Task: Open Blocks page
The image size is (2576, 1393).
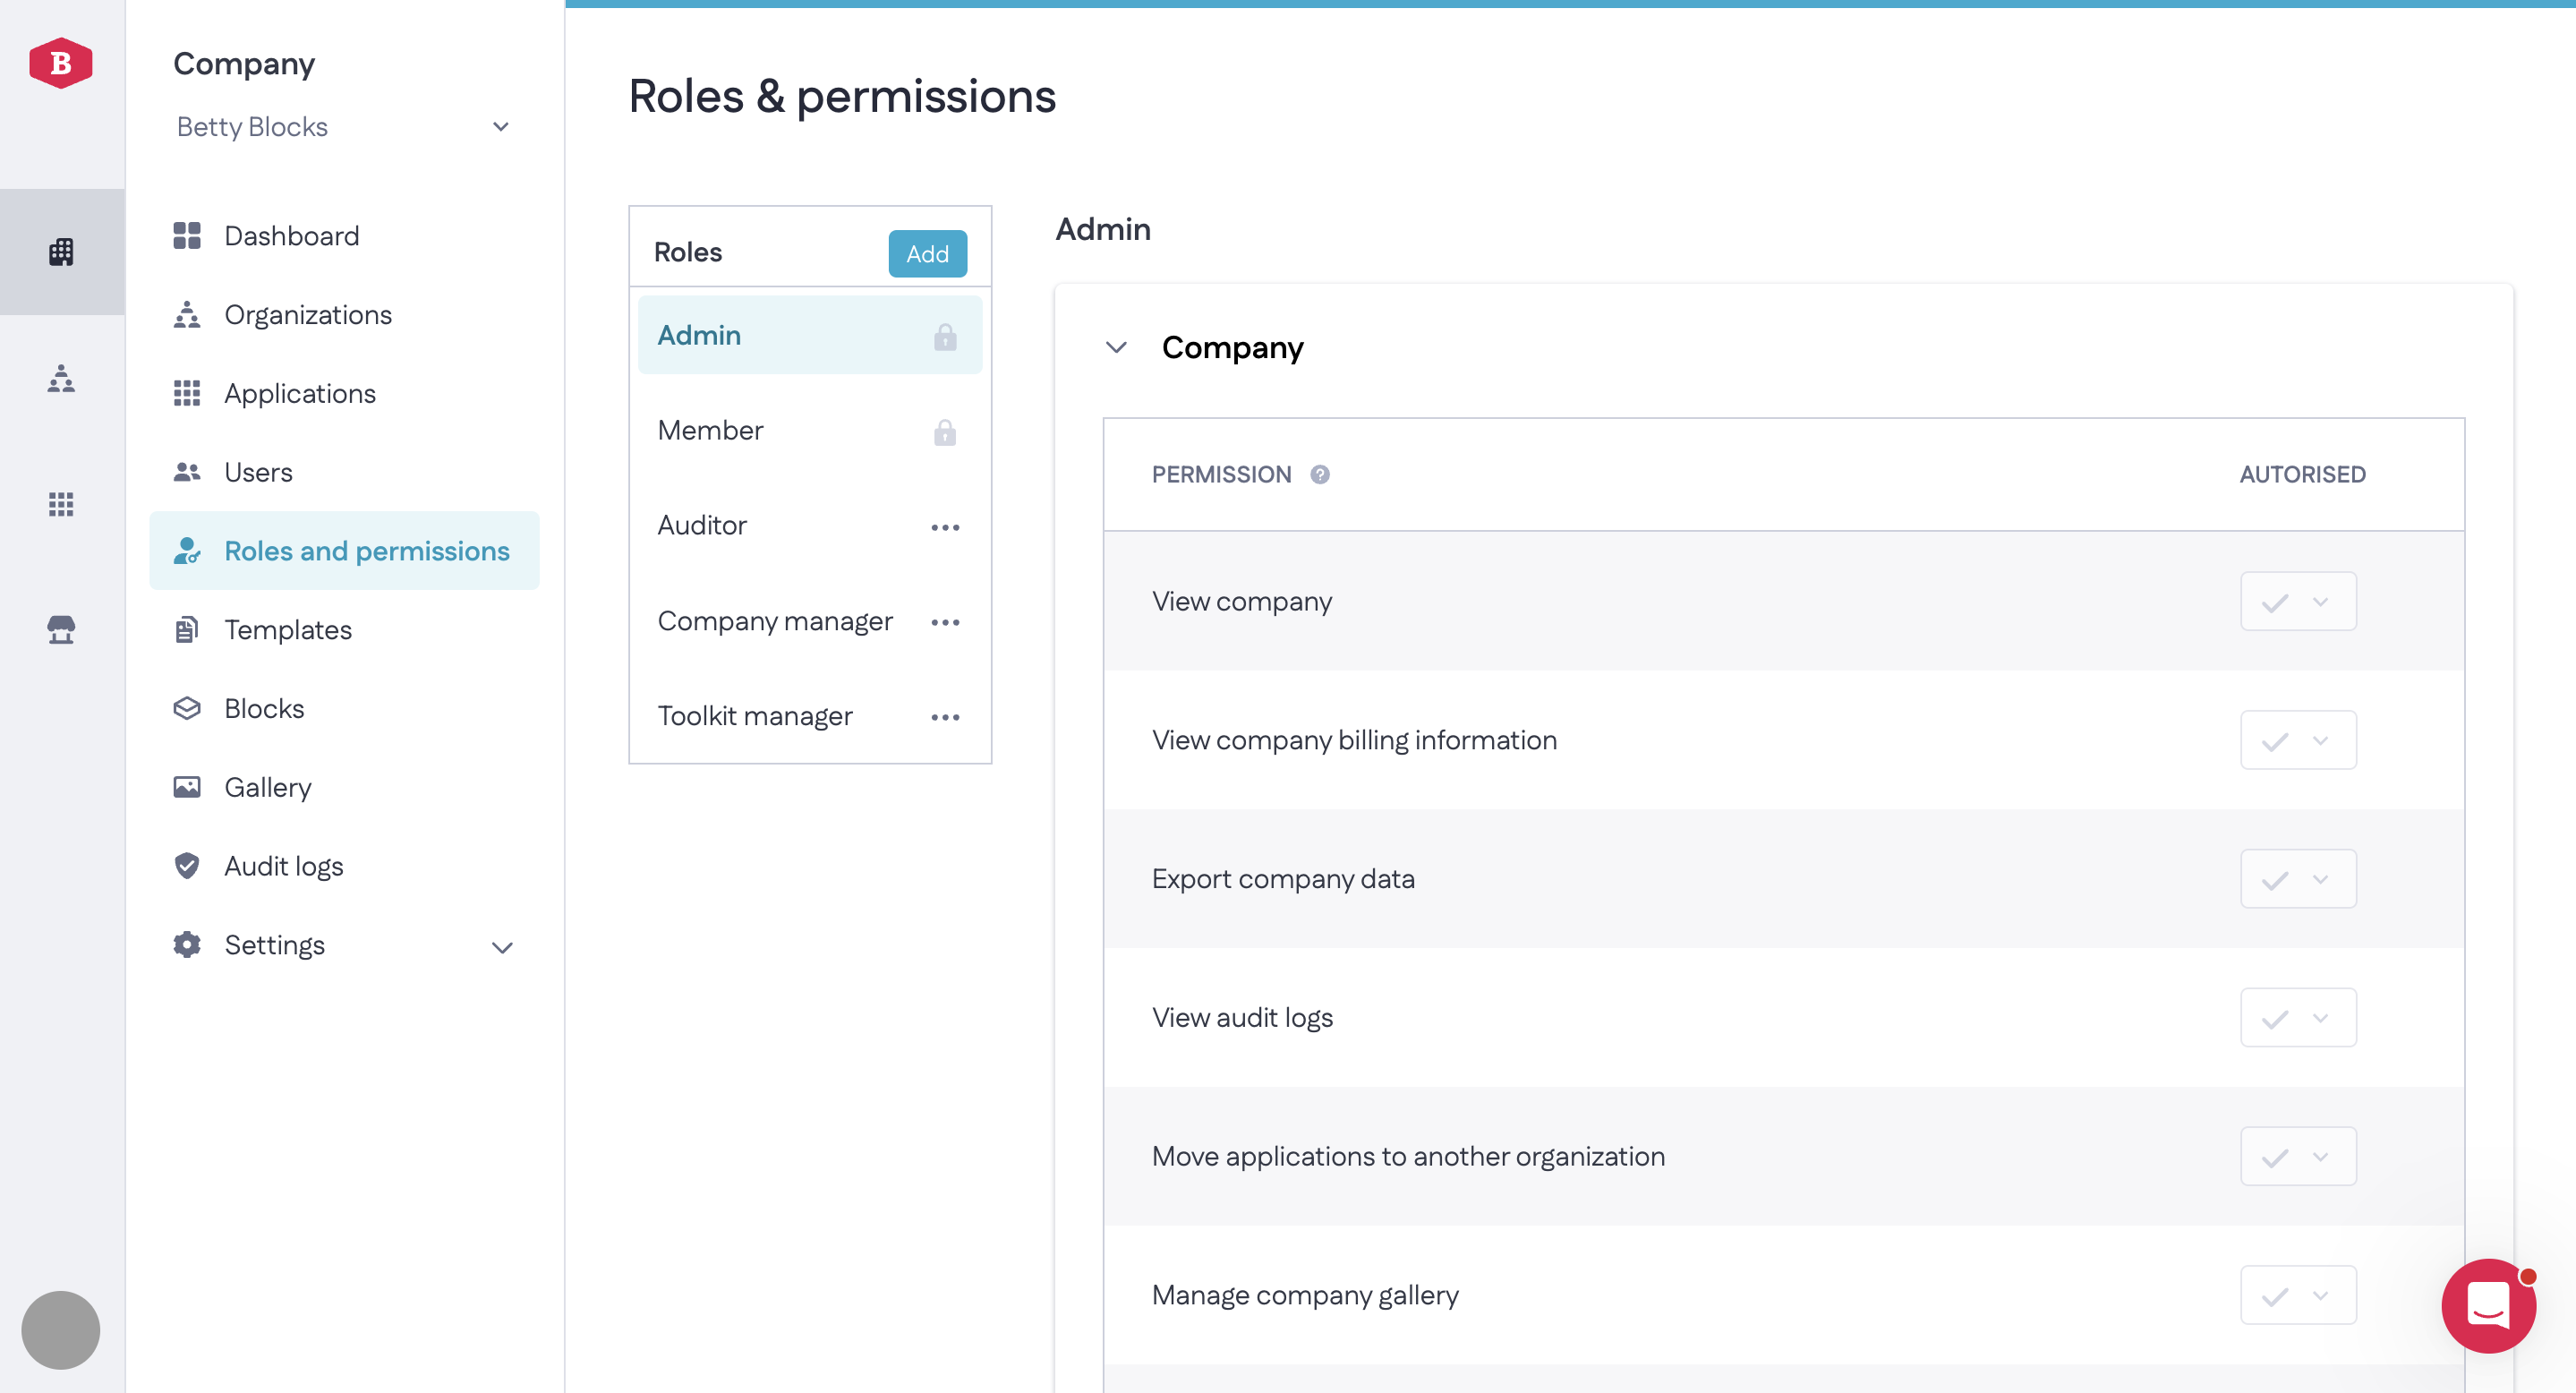Action: pyautogui.click(x=344, y=708)
